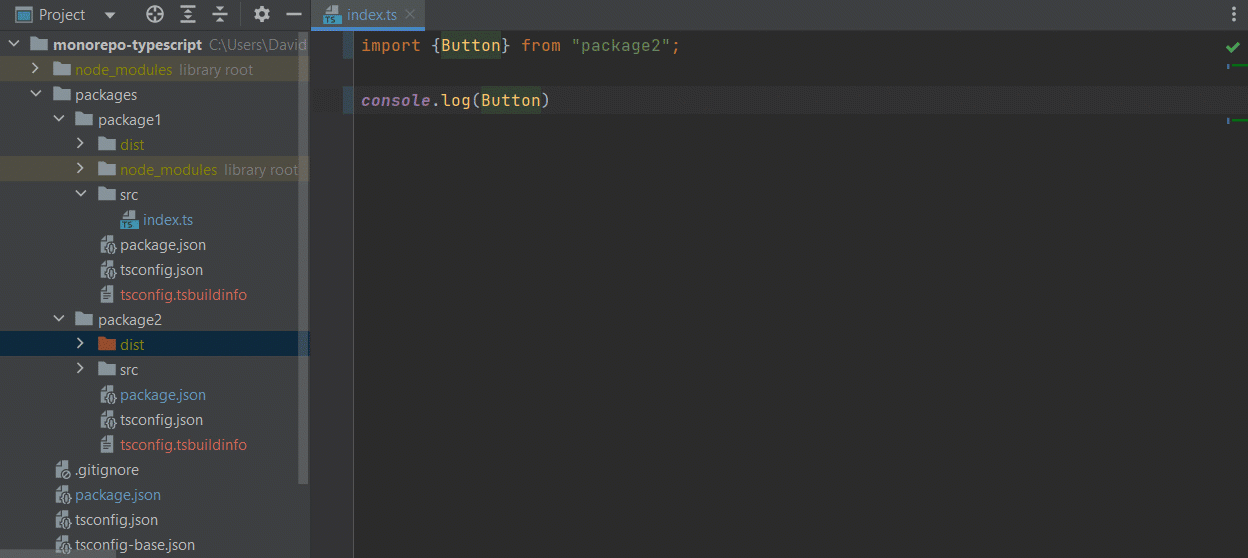Click the tsconfig.tsbuildinfo file icon in package2
The width and height of the screenshot is (1248, 558).
click(x=108, y=445)
